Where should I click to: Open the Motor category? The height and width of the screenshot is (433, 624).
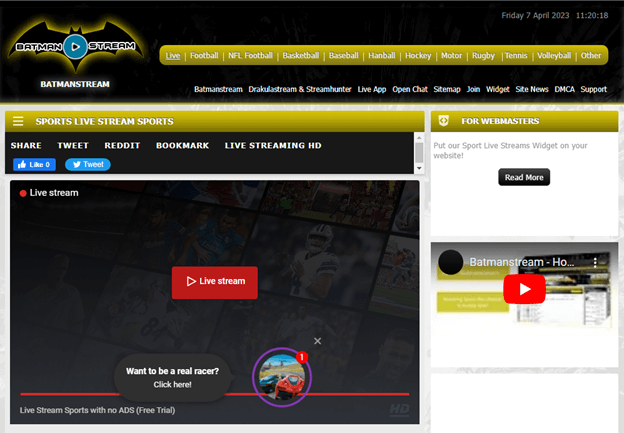tap(452, 55)
